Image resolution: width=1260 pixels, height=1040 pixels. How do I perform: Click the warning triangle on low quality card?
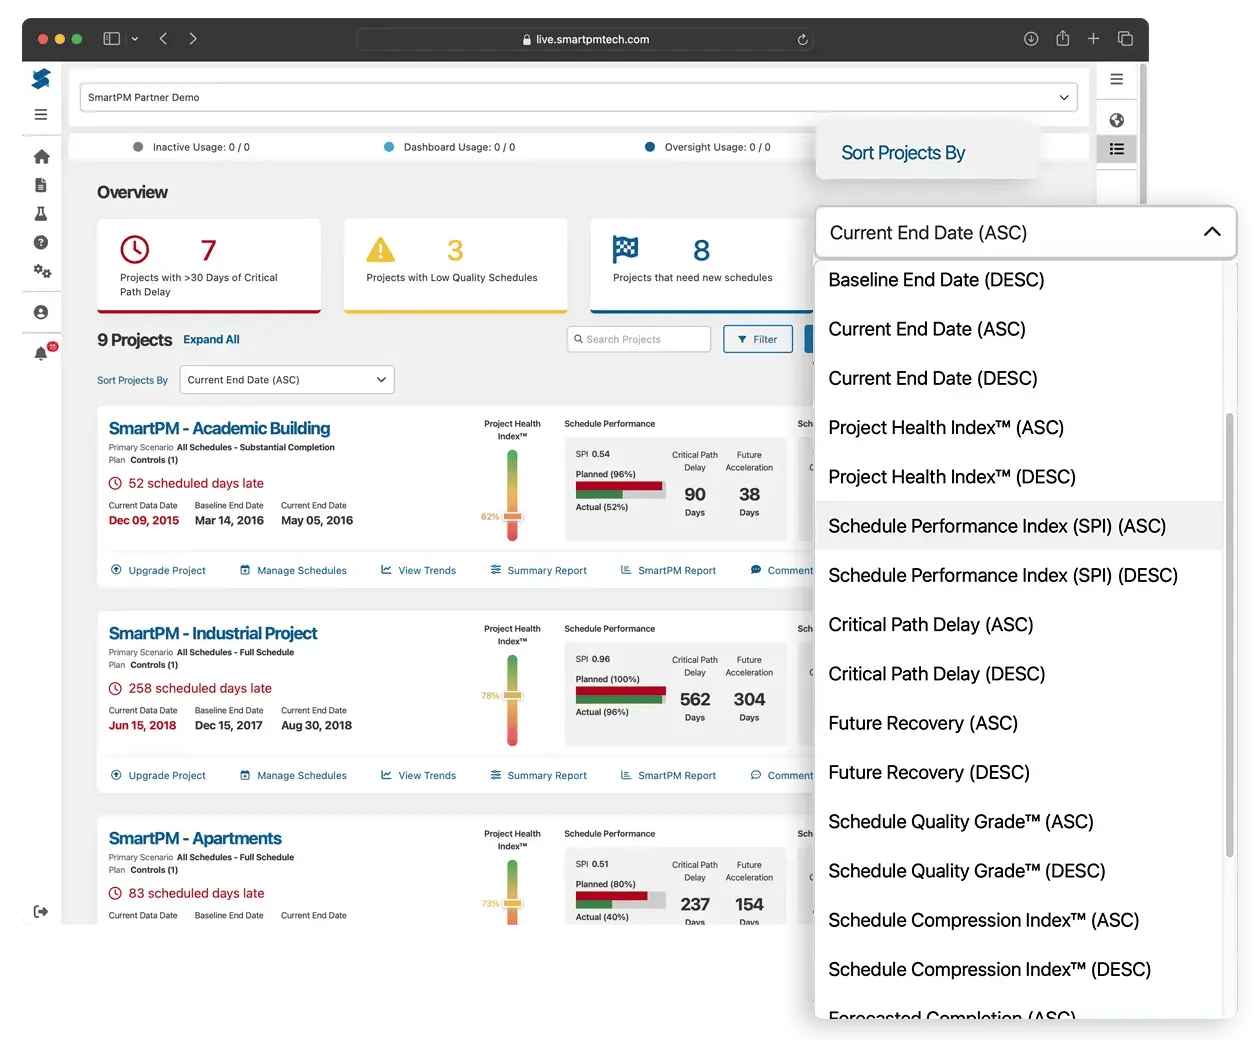tap(380, 249)
